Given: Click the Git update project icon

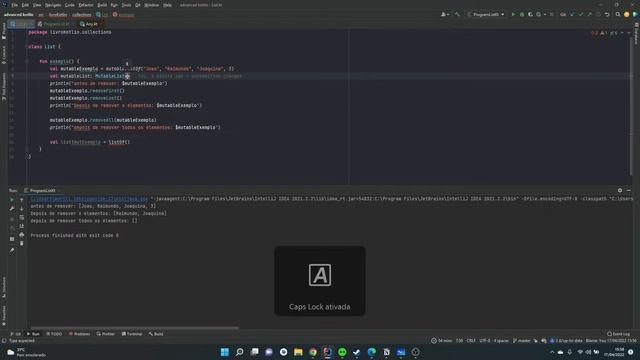Looking at the screenshot, I should coord(572,14).
